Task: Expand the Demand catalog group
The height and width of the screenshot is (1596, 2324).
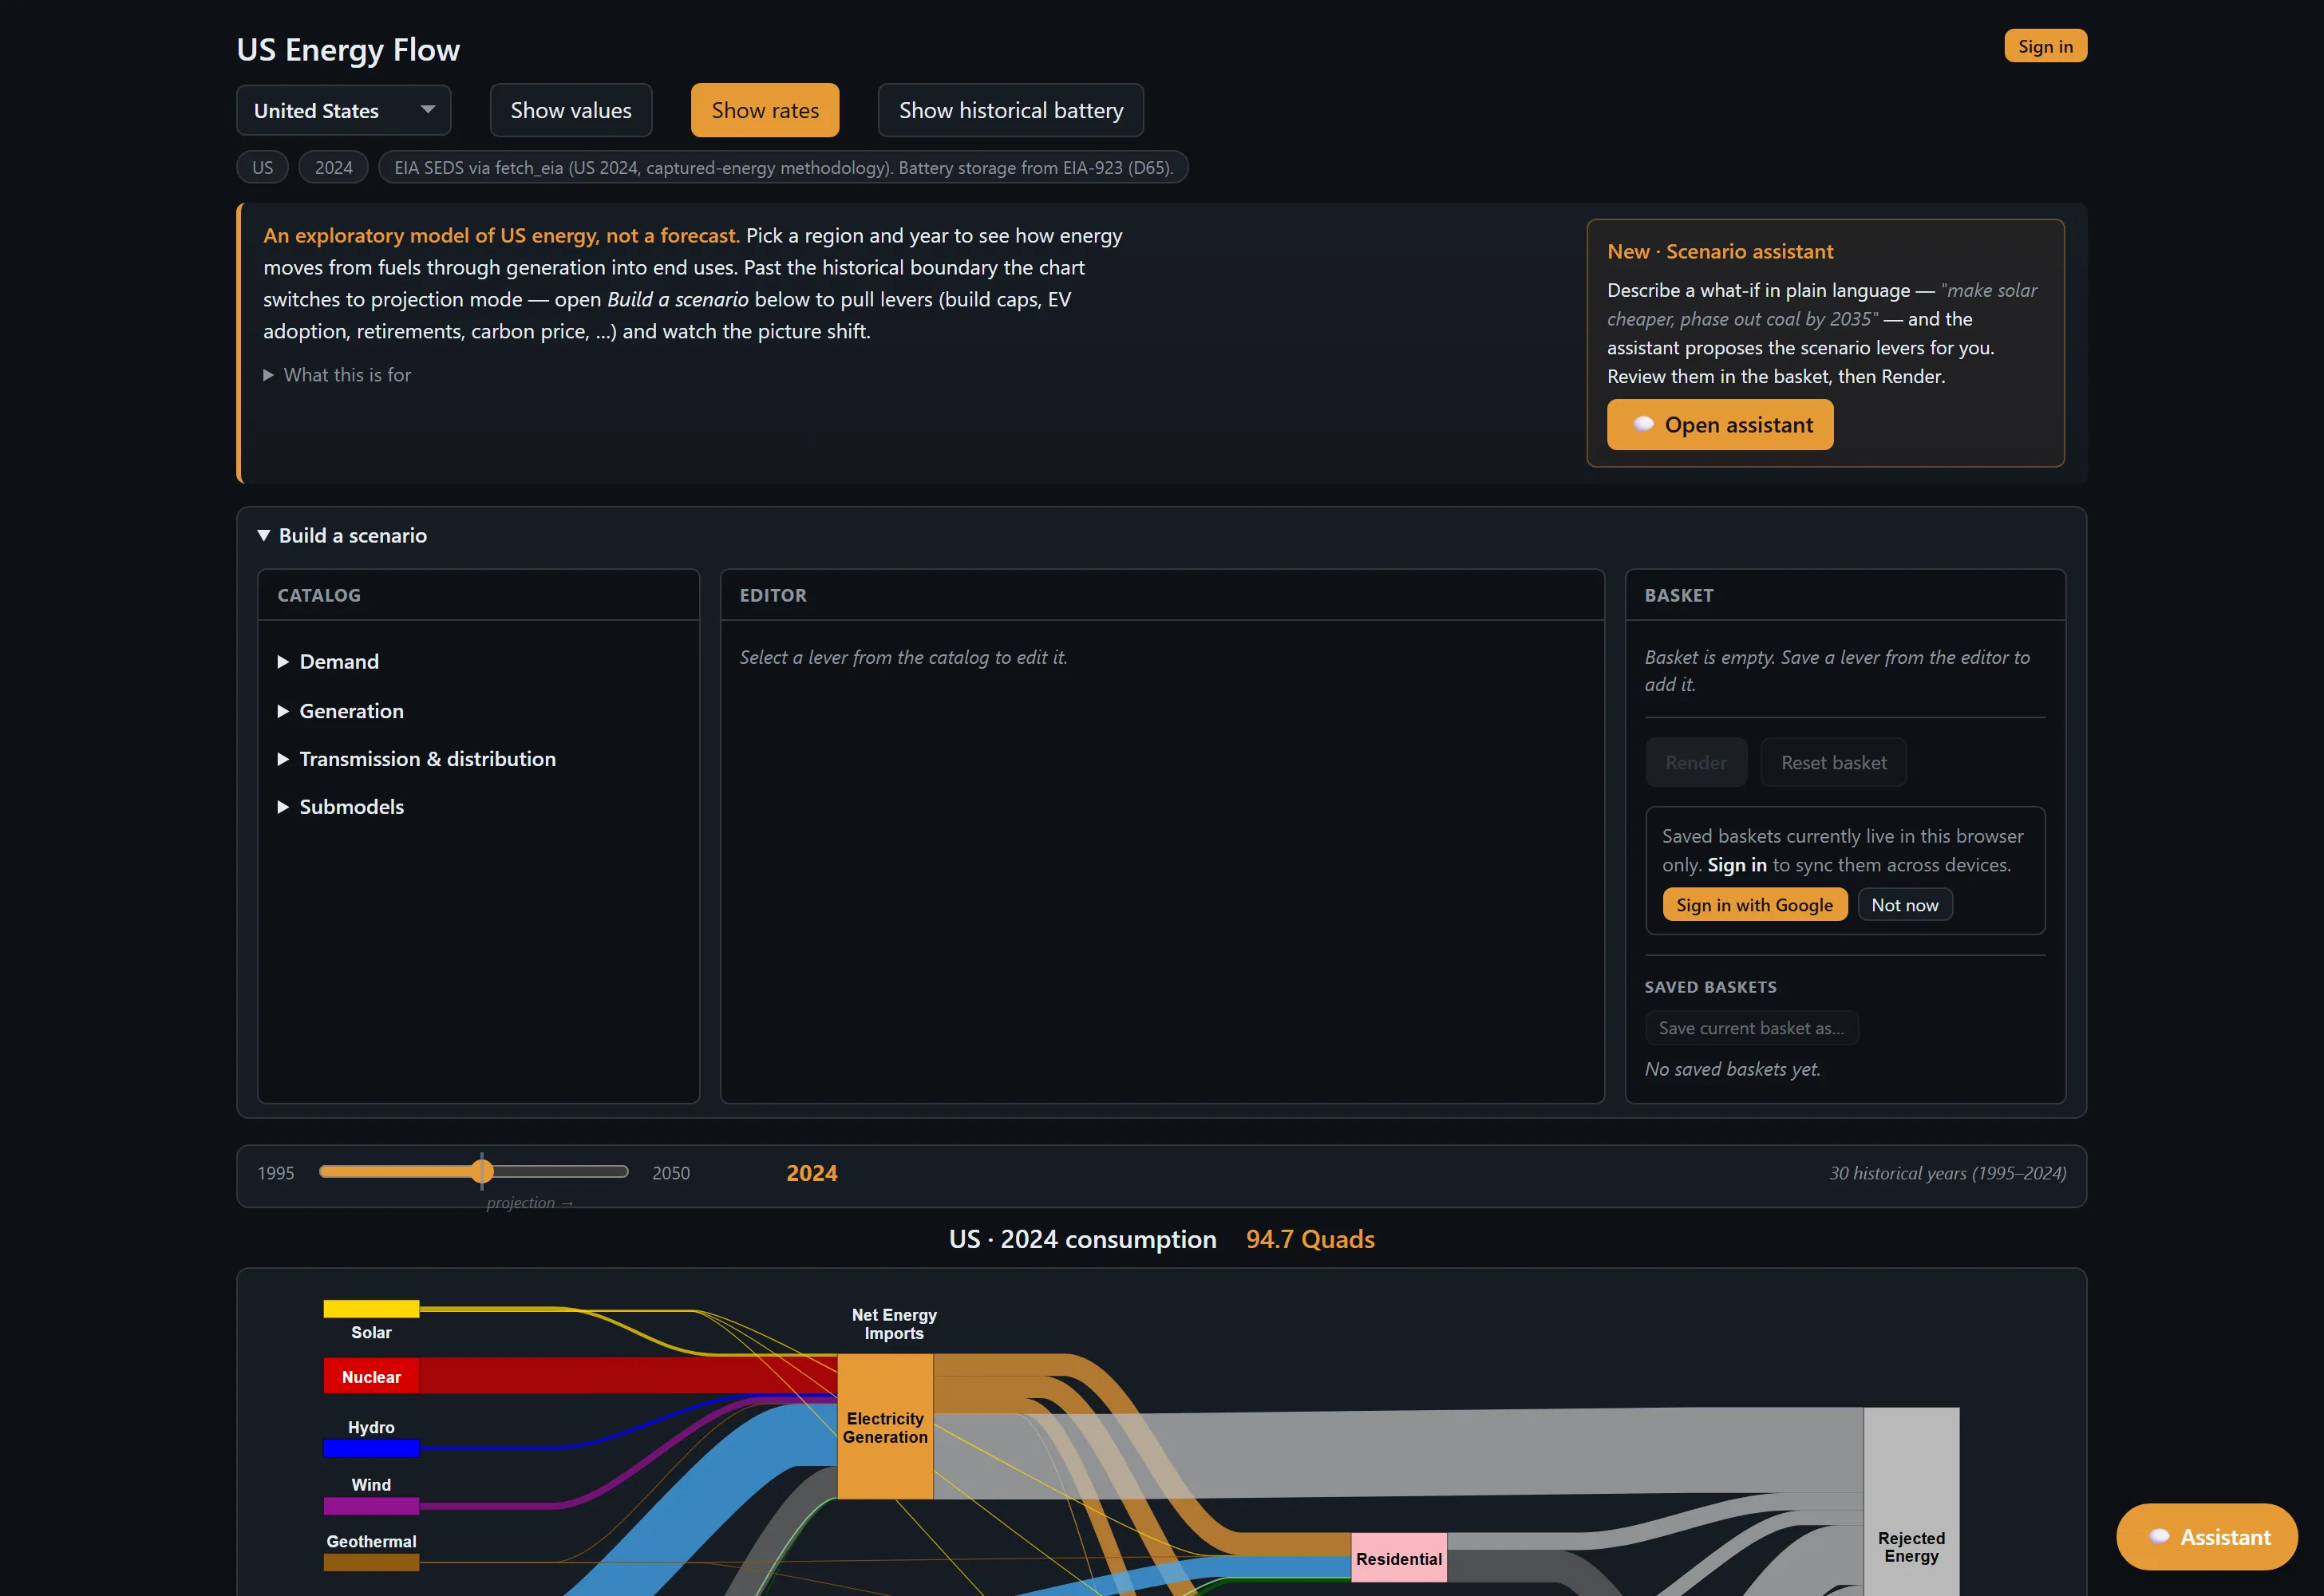Action: pyautogui.click(x=328, y=662)
